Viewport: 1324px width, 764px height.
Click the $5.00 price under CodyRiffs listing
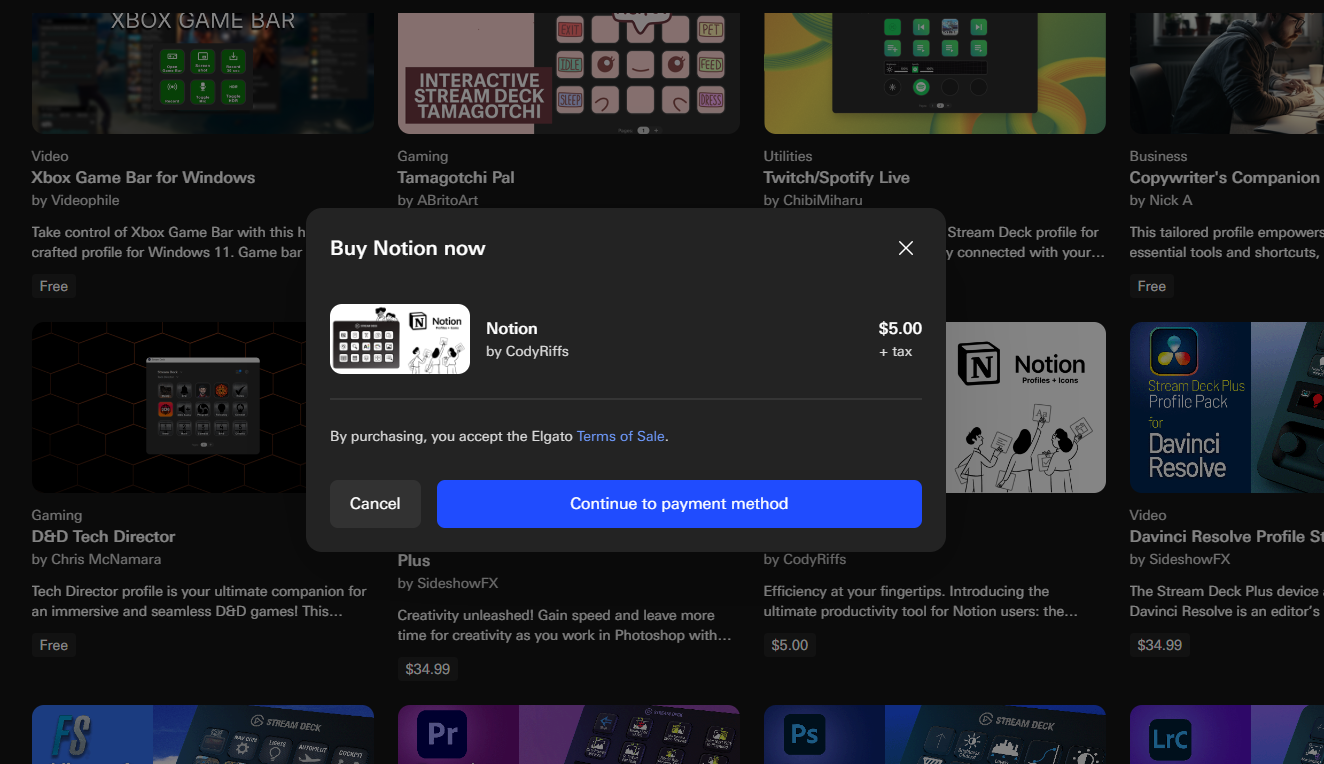[x=790, y=645]
